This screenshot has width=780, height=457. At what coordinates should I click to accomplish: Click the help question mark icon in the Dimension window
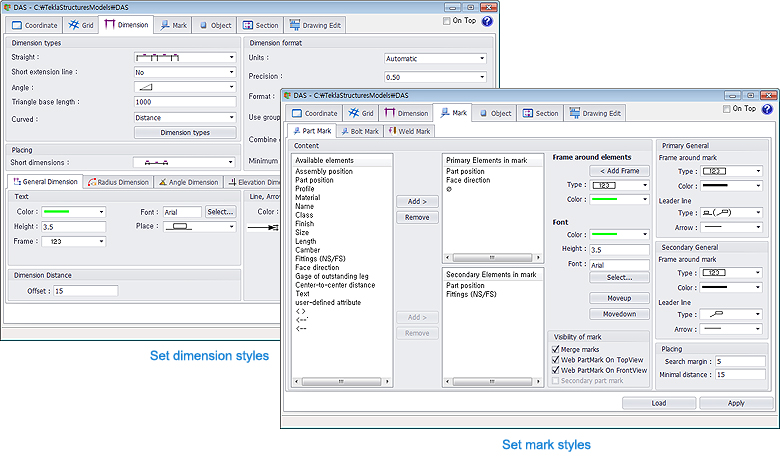pos(487,21)
